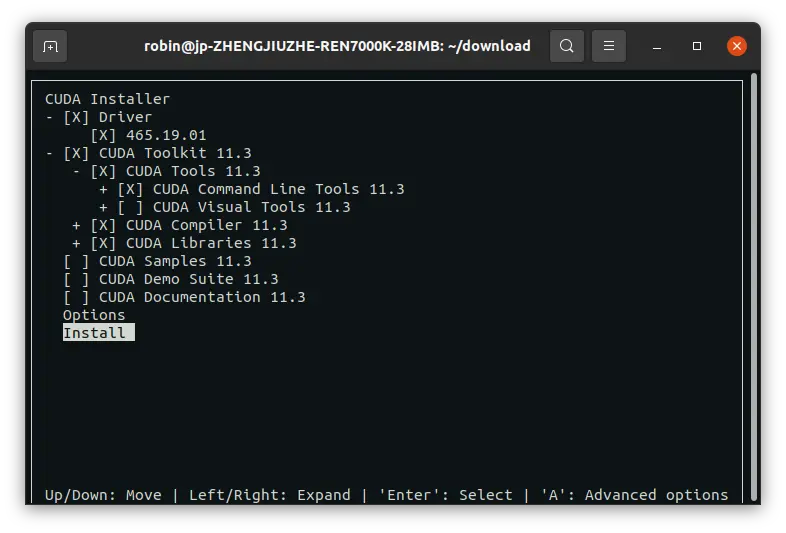Click the terminal search magnifier icon
The image size is (786, 533).
point(566,46)
